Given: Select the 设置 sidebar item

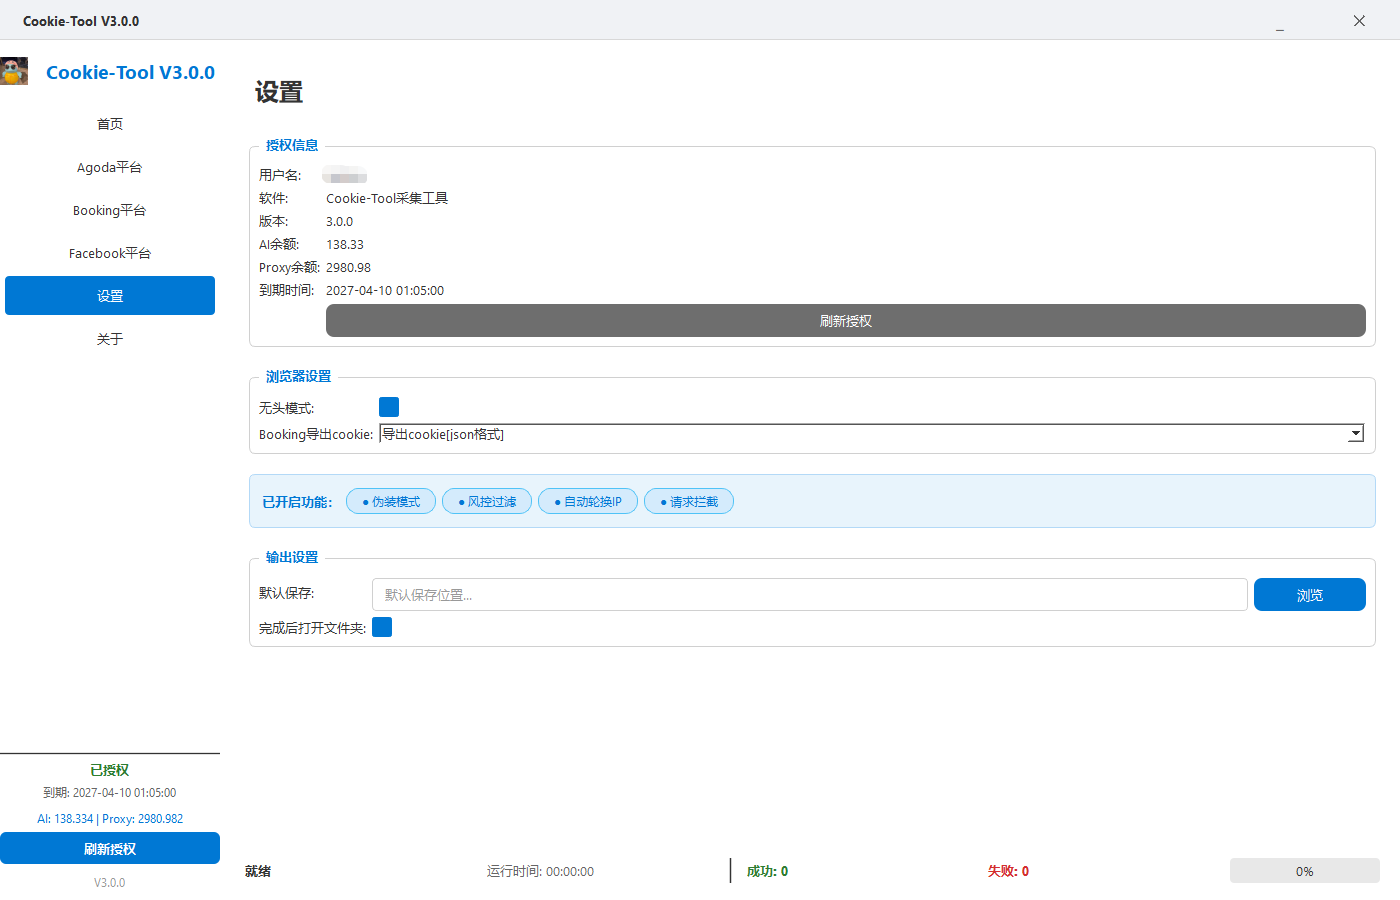Looking at the screenshot, I should click(110, 296).
